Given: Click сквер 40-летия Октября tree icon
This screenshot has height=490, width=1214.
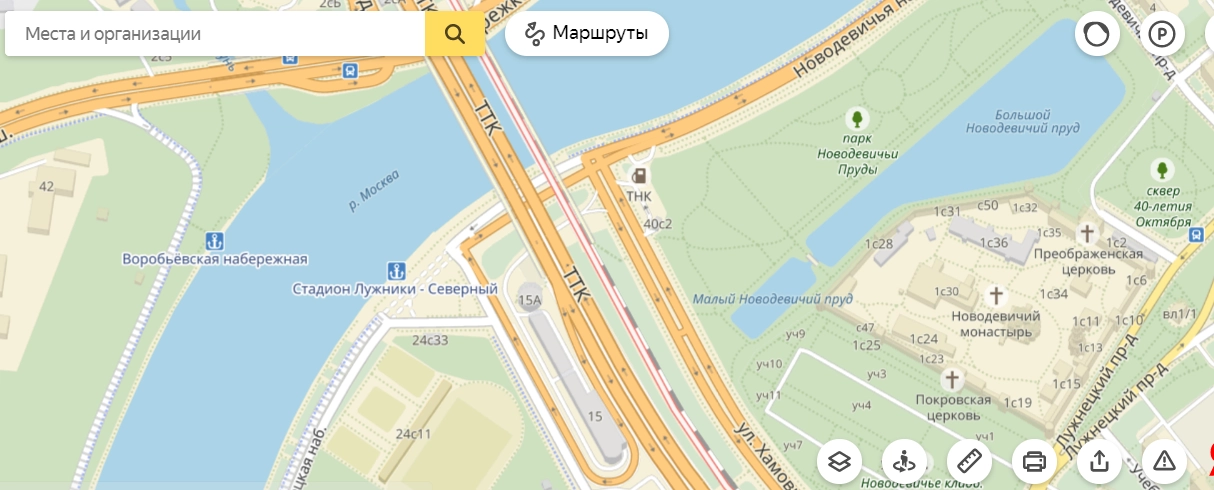Looking at the screenshot, I should pos(1162,168).
